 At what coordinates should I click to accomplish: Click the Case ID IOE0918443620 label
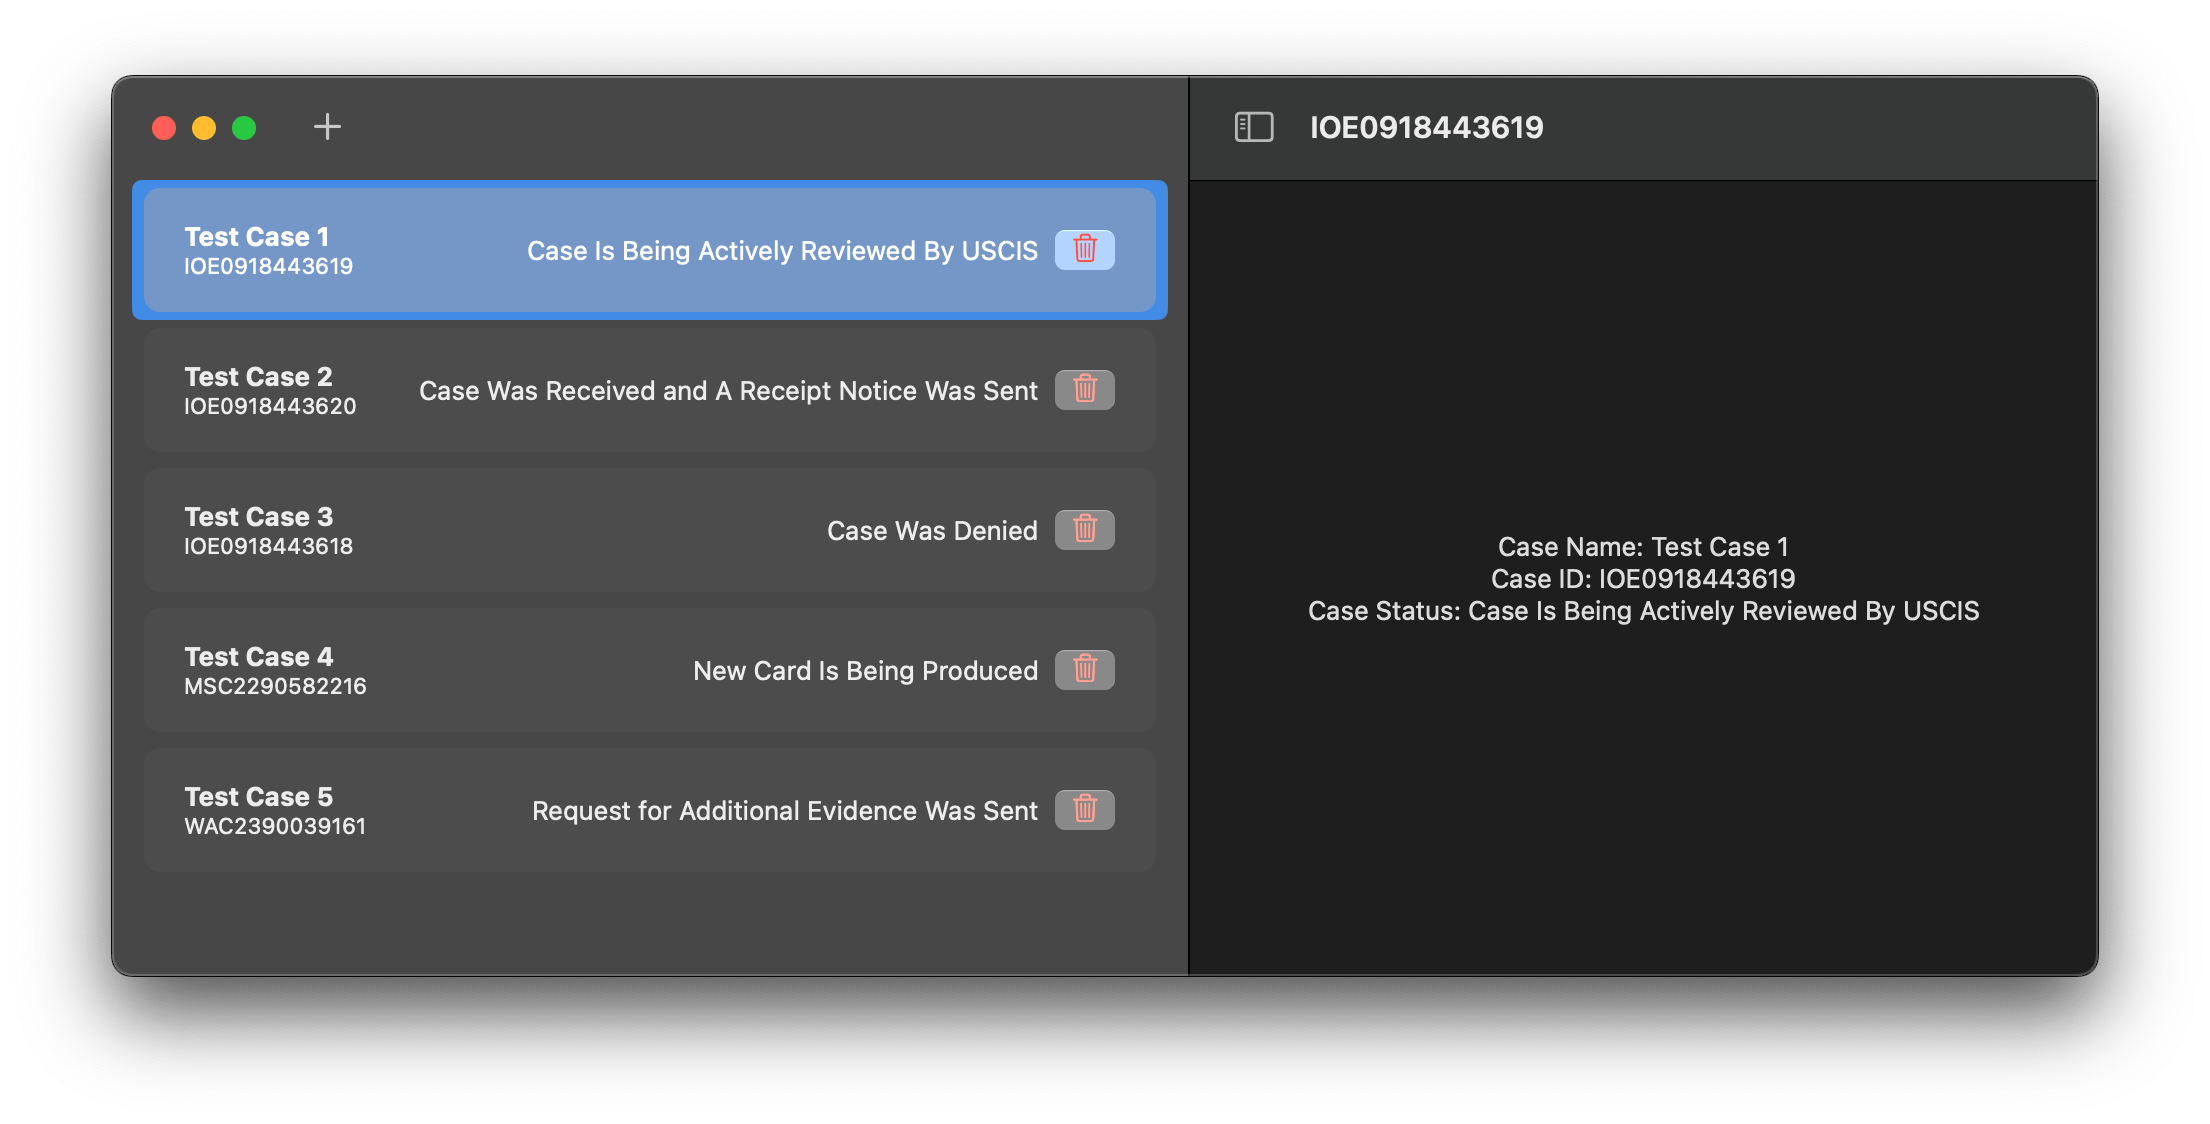[x=270, y=405]
